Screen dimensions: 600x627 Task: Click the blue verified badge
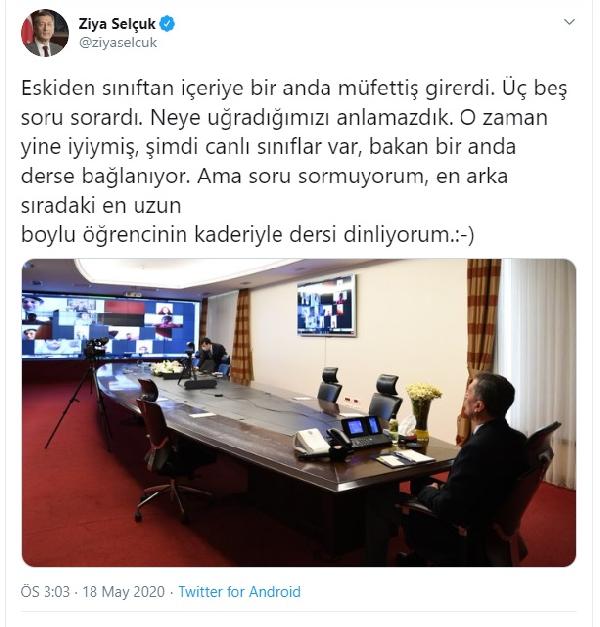coord(167,24)
